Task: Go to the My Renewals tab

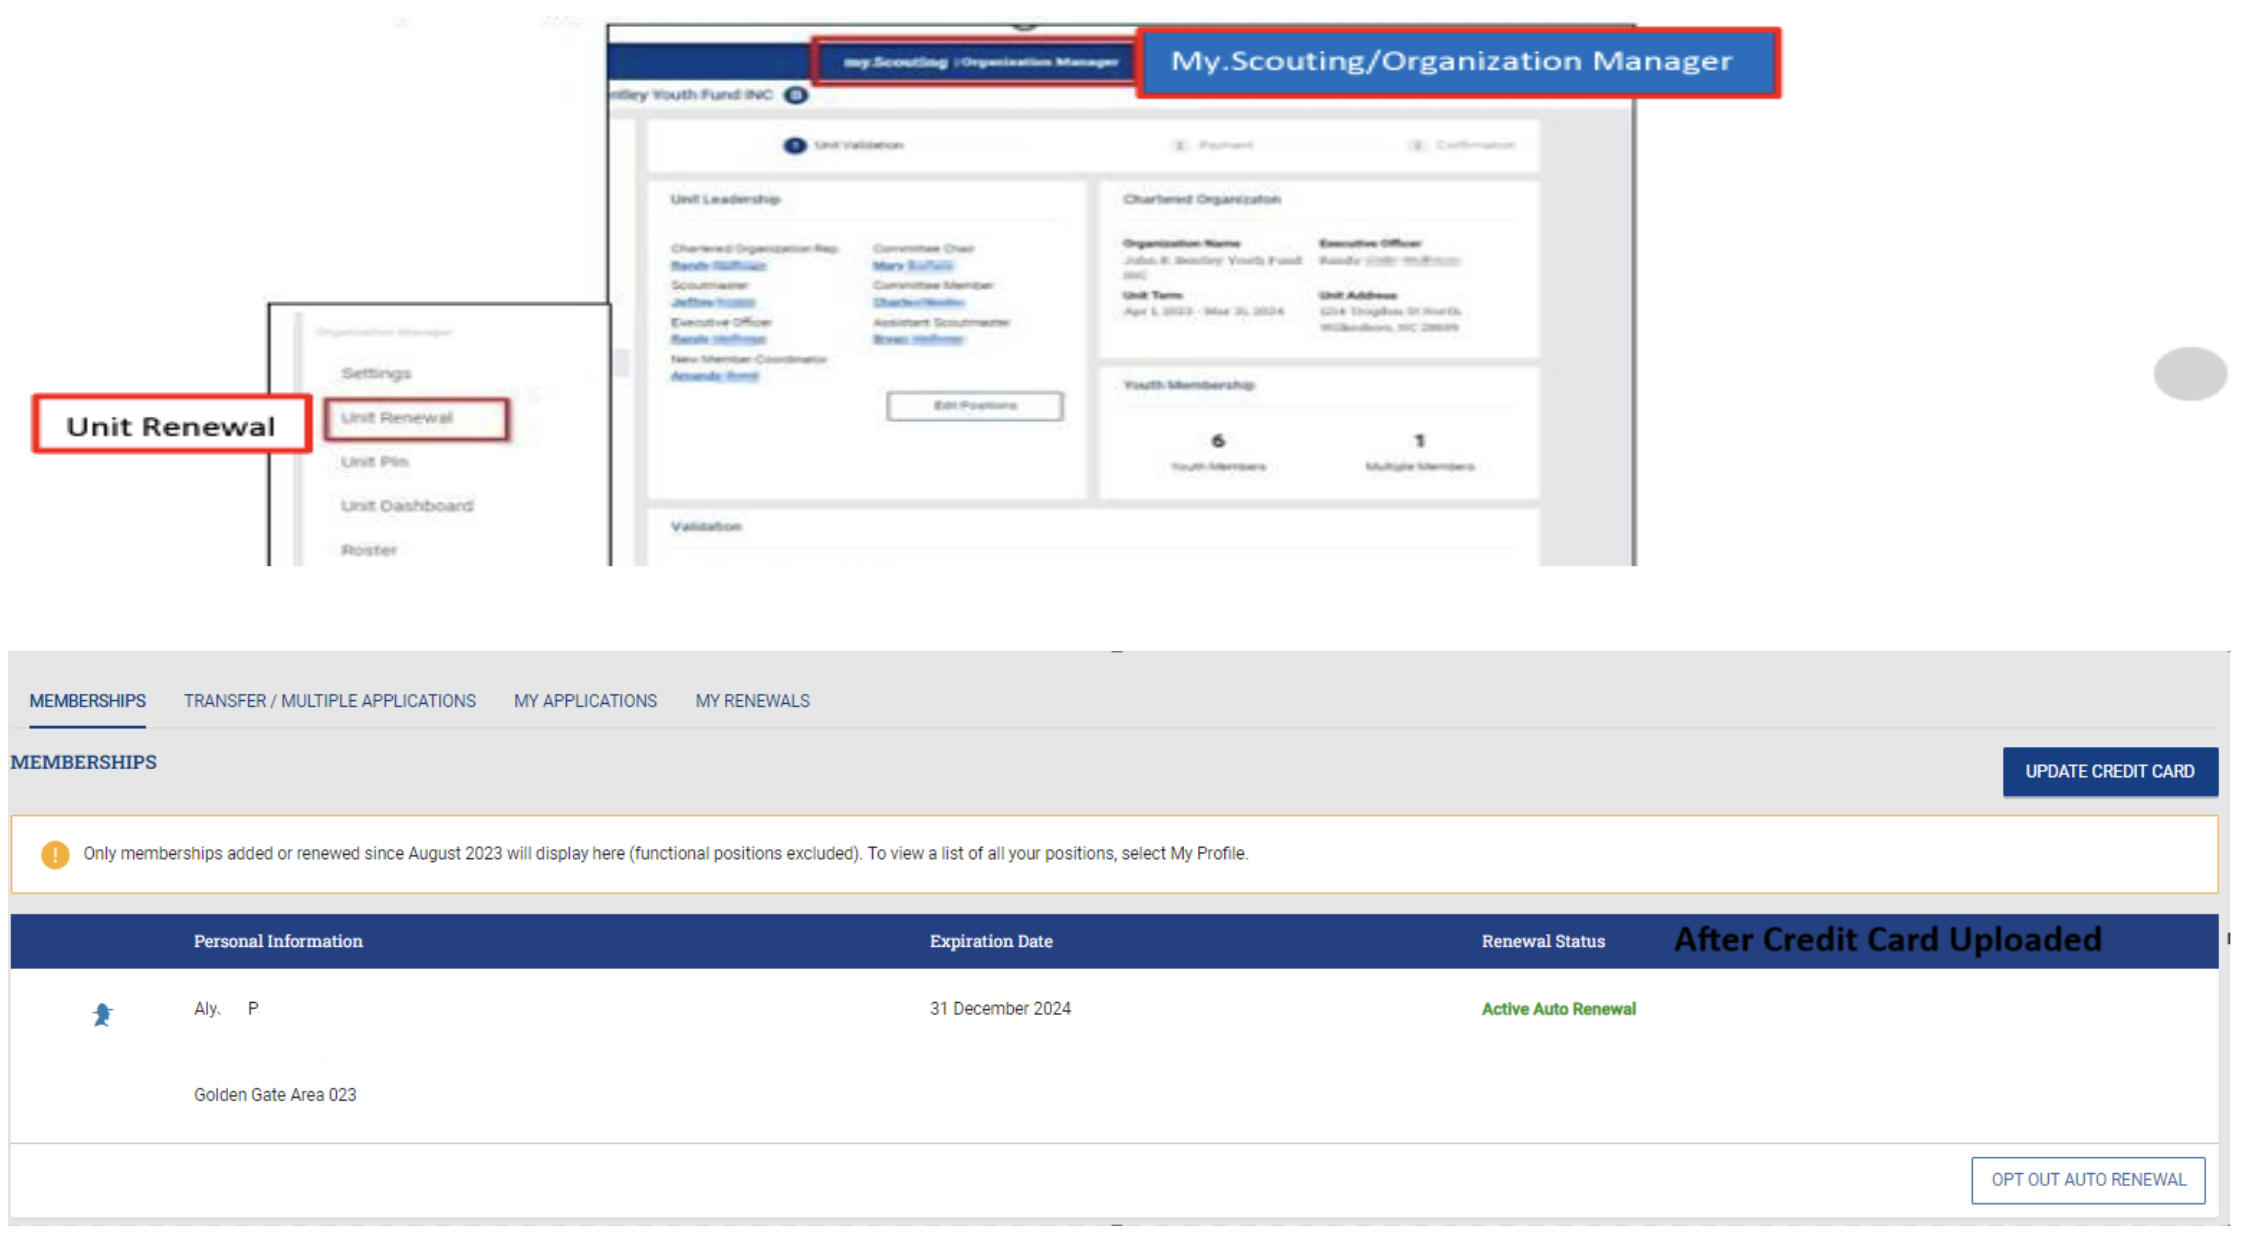Action: (752, 701)
